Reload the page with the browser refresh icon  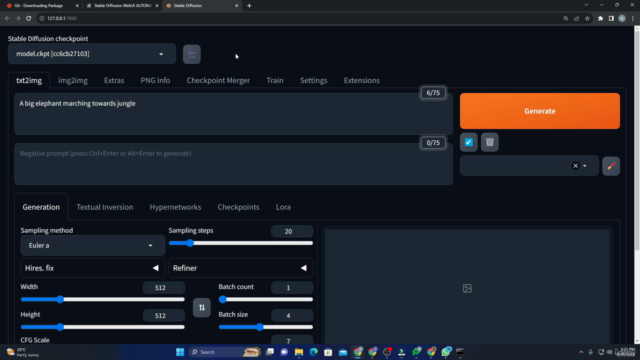pyautogui.click(x=28, y=18)
